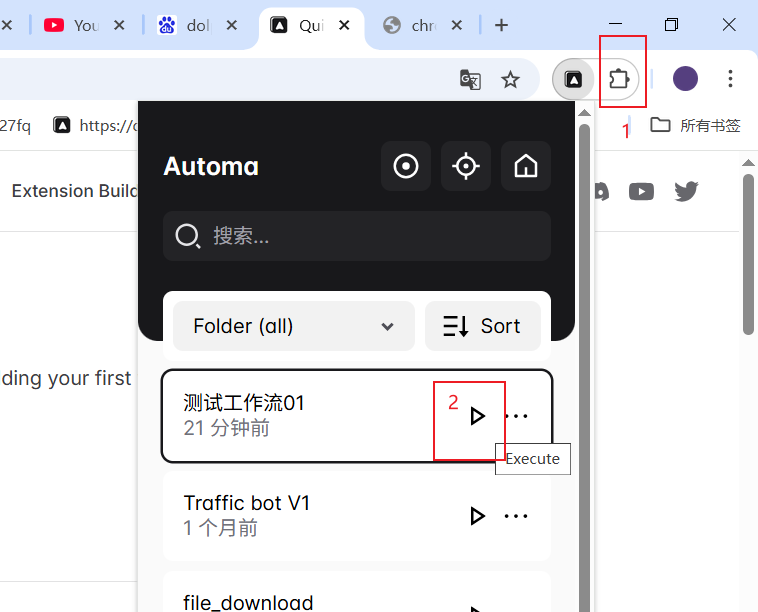Open more options for 测试工作流01
758x612 pixels.
(x=516, y=416)
